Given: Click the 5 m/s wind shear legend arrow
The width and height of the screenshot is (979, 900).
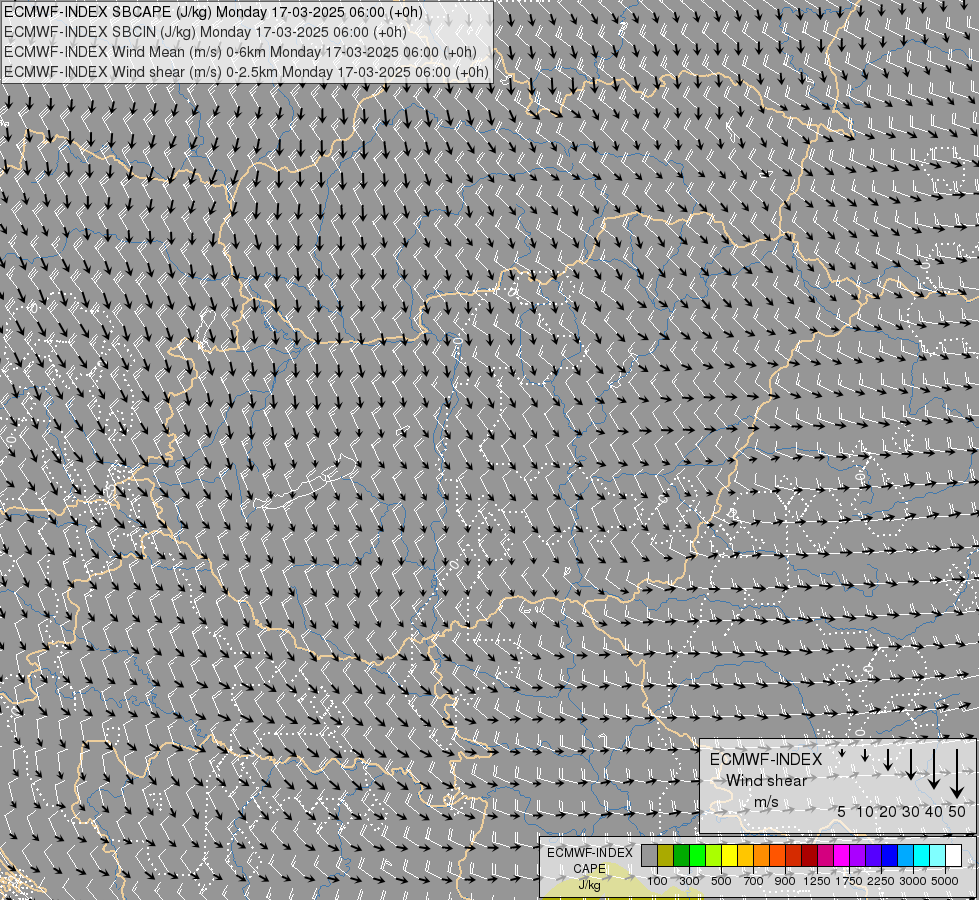Looking at the screenshot, I should (842, 753).
